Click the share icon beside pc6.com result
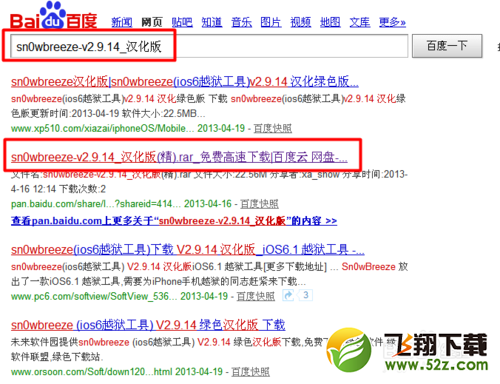500x384 pixels. click(288, 295)
